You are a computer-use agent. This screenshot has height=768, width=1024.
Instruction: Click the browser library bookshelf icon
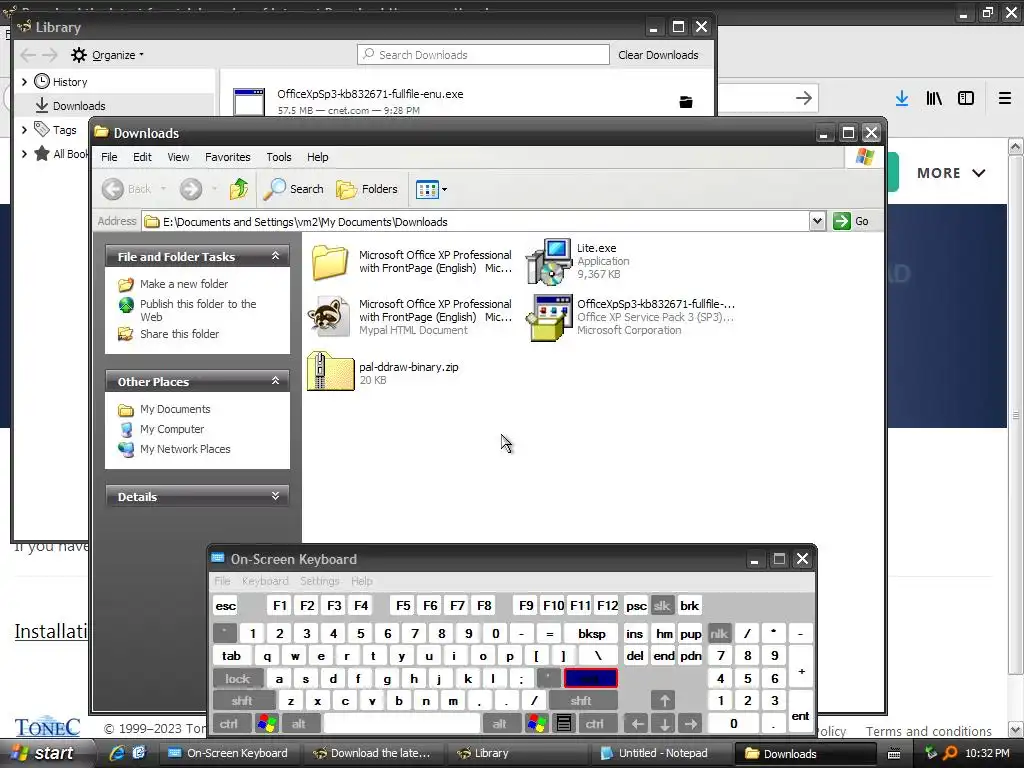934,98
